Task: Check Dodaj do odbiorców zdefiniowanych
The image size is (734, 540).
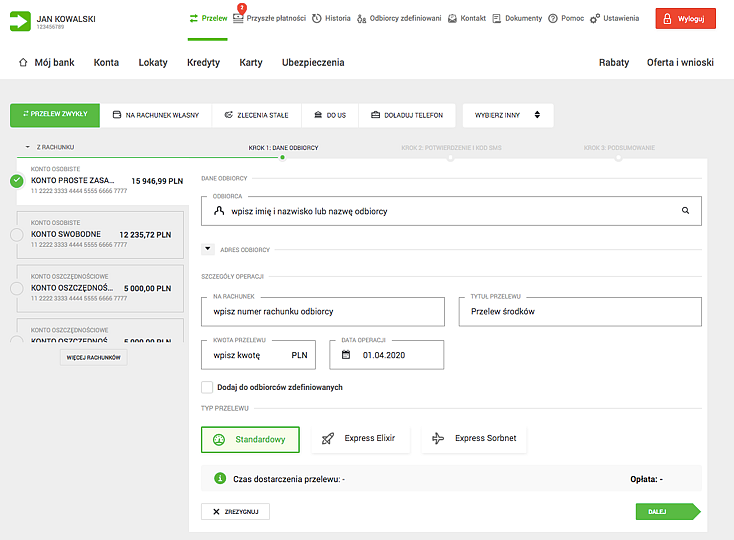Action: [x=207, y=387]
